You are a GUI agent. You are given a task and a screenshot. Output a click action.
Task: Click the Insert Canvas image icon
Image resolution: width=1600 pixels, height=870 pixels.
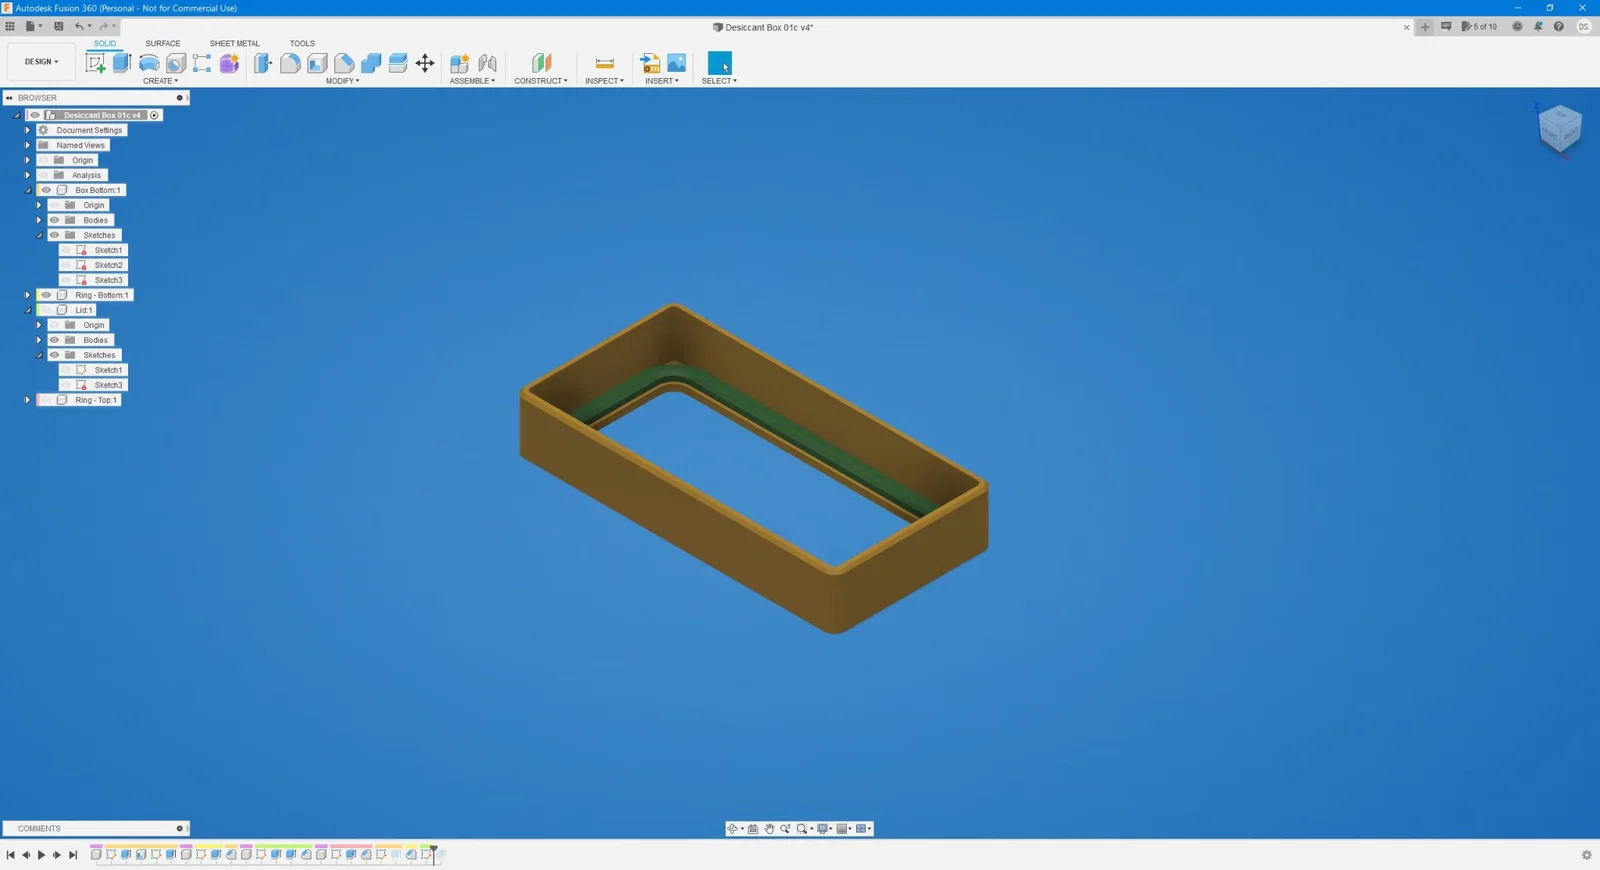point(677,63)
